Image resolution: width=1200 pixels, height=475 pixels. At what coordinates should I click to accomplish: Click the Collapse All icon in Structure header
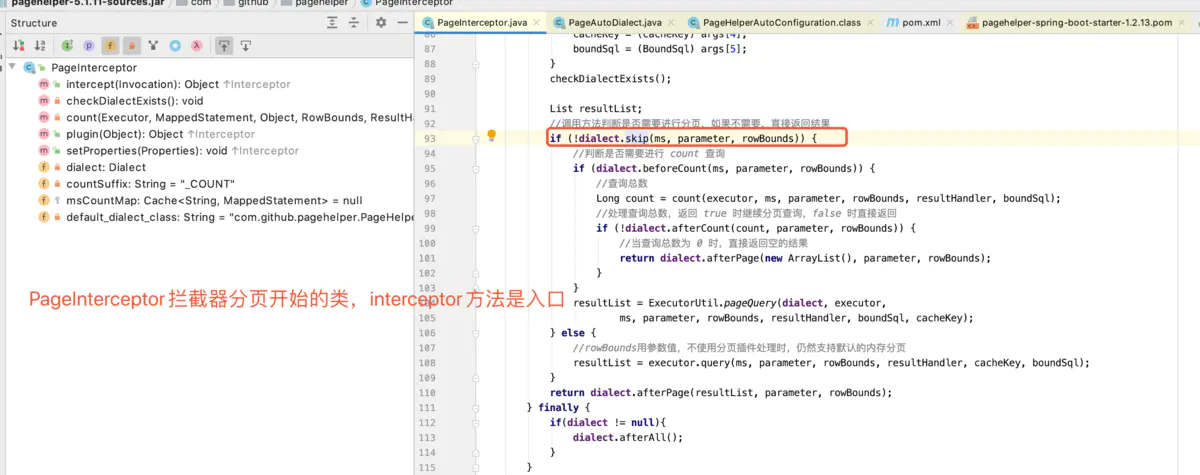click(355, 22)
